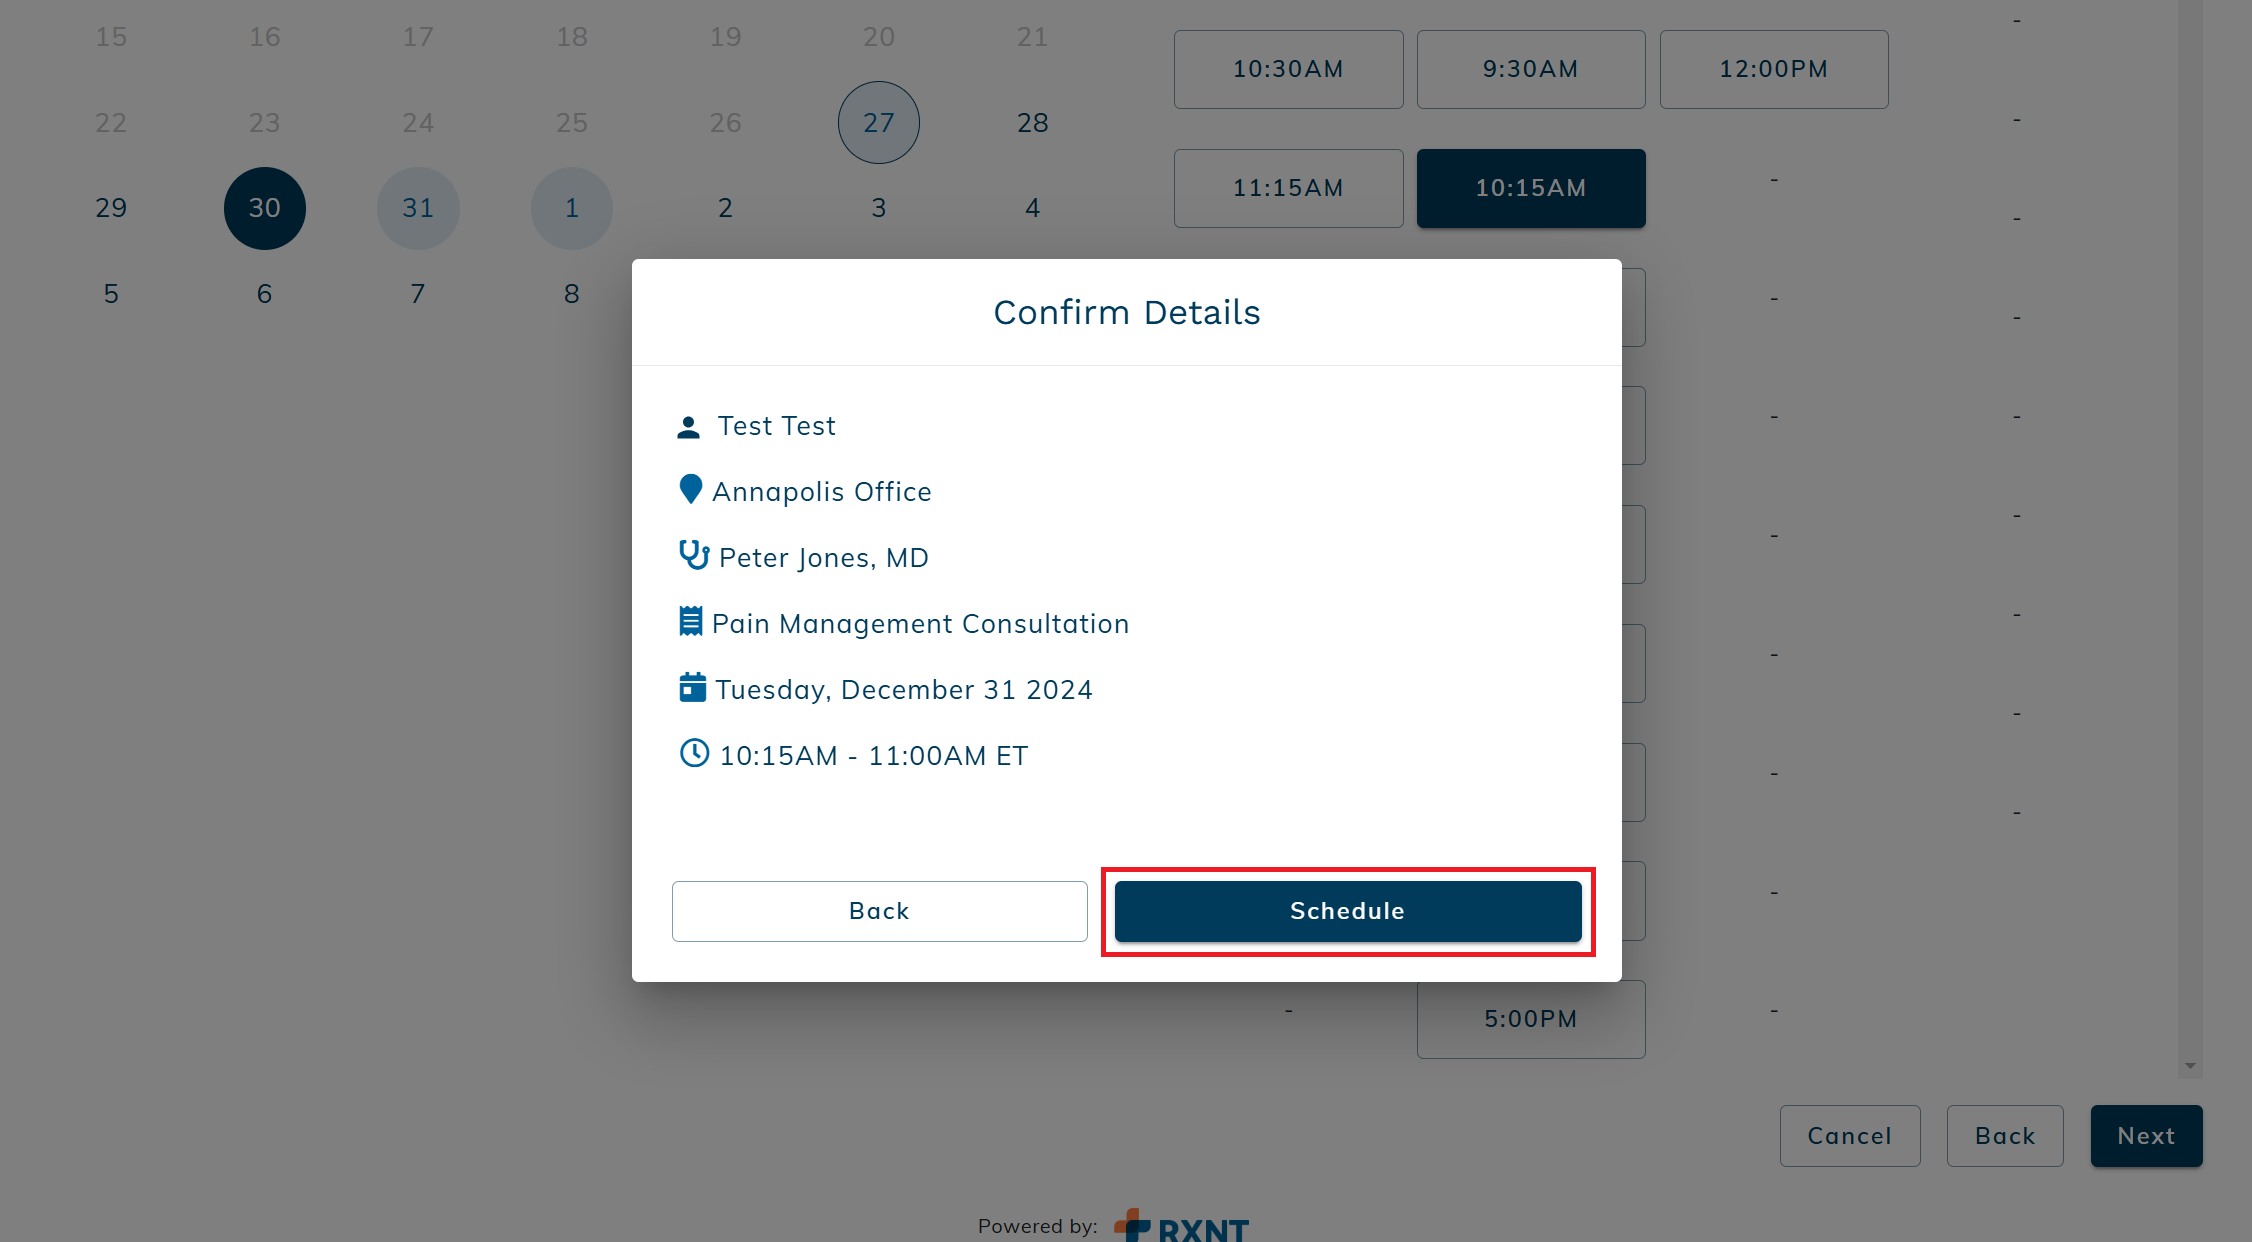Viewport: 2252px width, 1242px height.
Task: Select the 10:30AM time slot
Action: 1288,69
